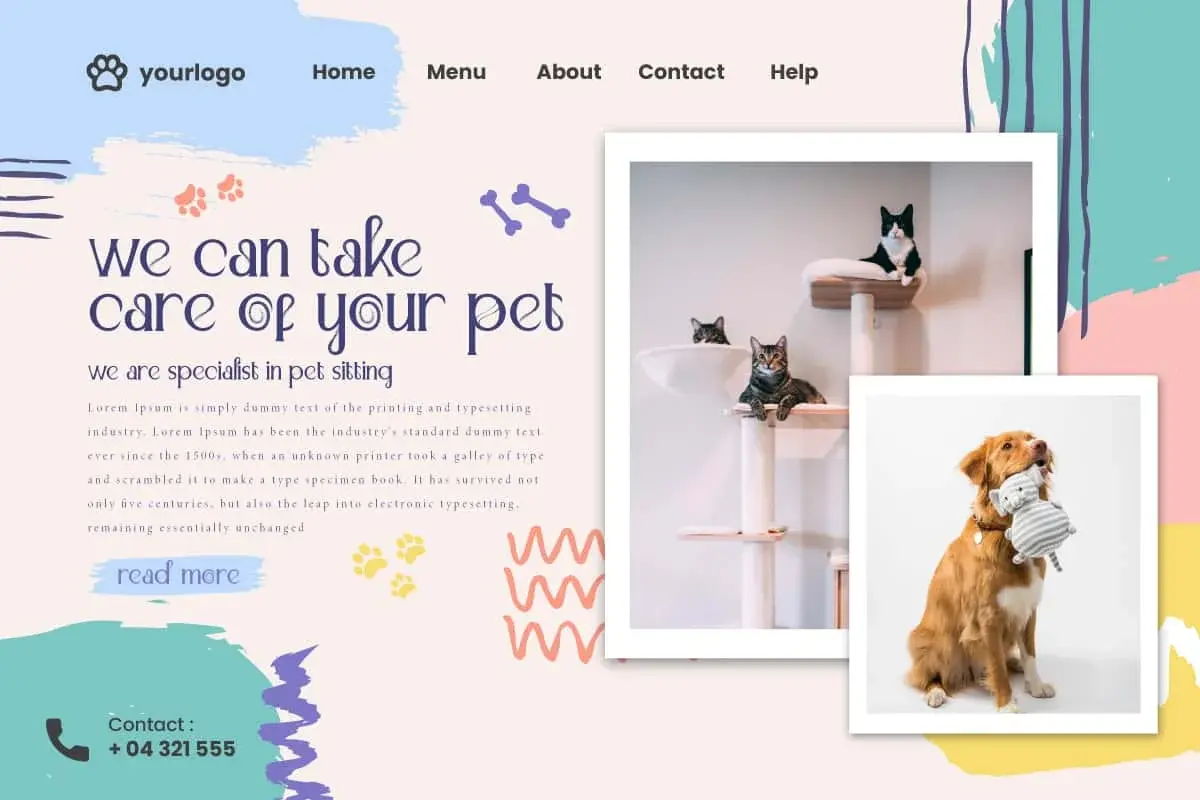The height and width of the screenshot is (800, 1200).
Task: Open the Home menu item
Action: pyautogui.click(x=343, y=72)
